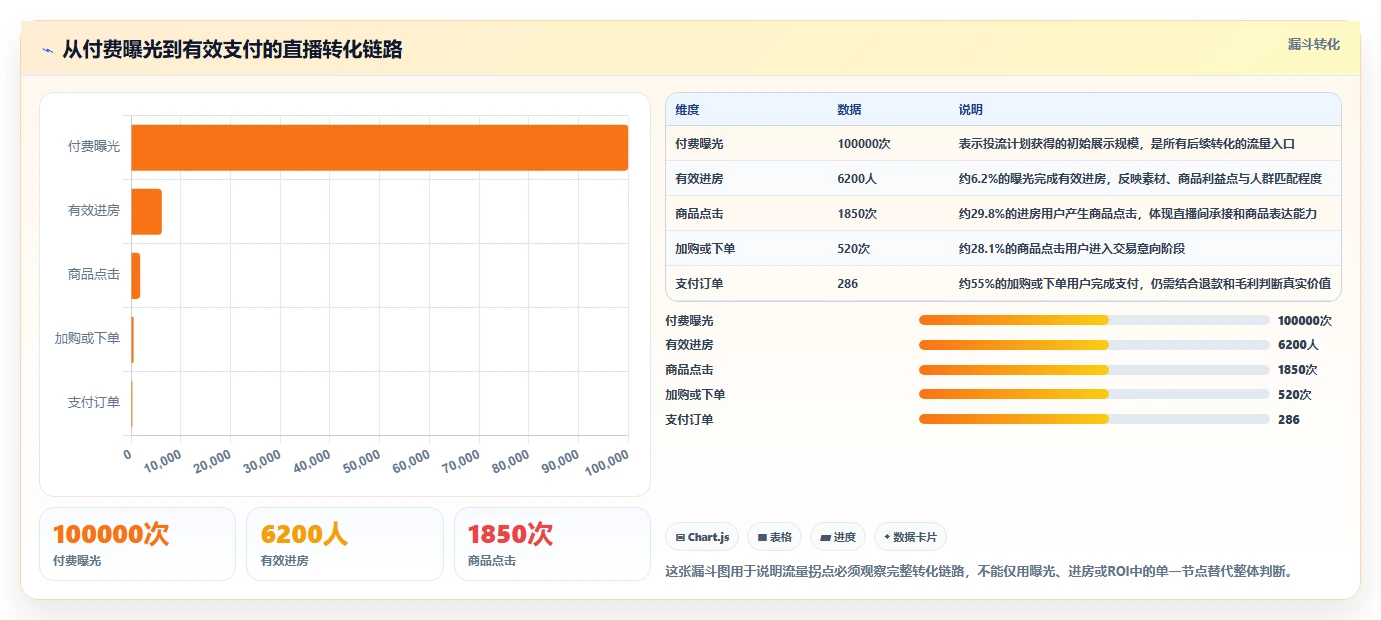
Task: Click the 有效进房 cell in the table
Action: coord(699,178)
